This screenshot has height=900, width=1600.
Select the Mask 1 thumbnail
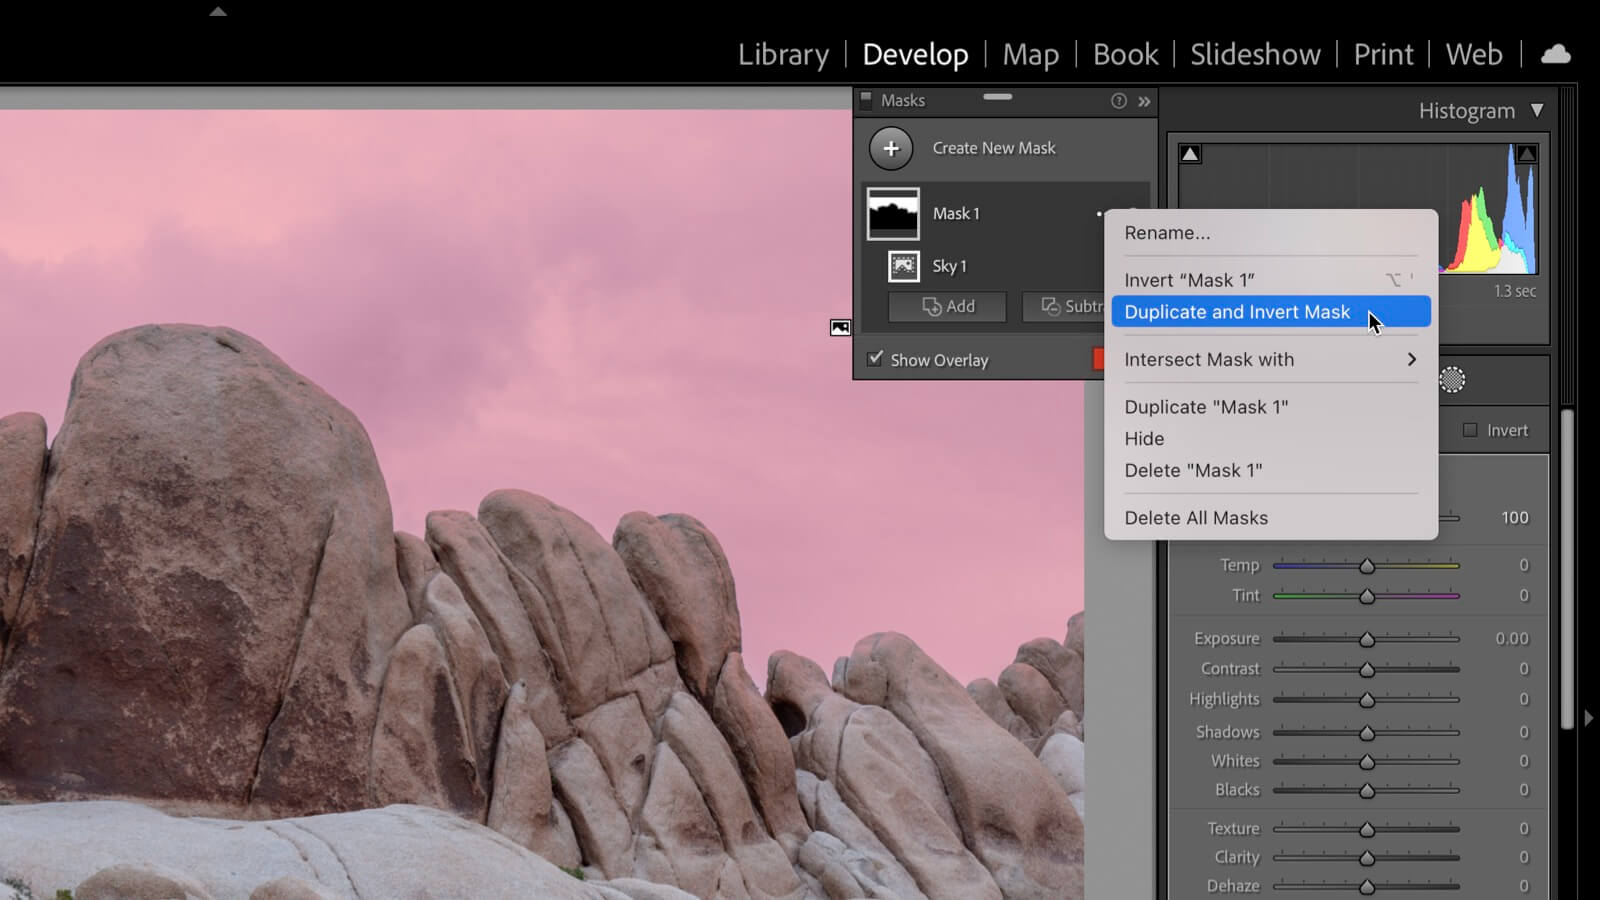892,214
